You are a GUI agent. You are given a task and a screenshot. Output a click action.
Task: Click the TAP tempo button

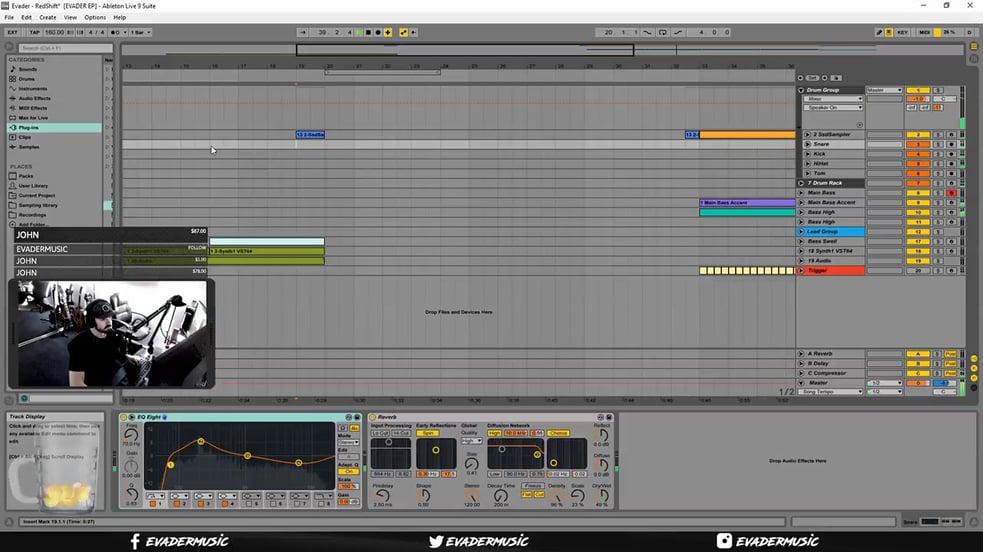click(34, 33)
